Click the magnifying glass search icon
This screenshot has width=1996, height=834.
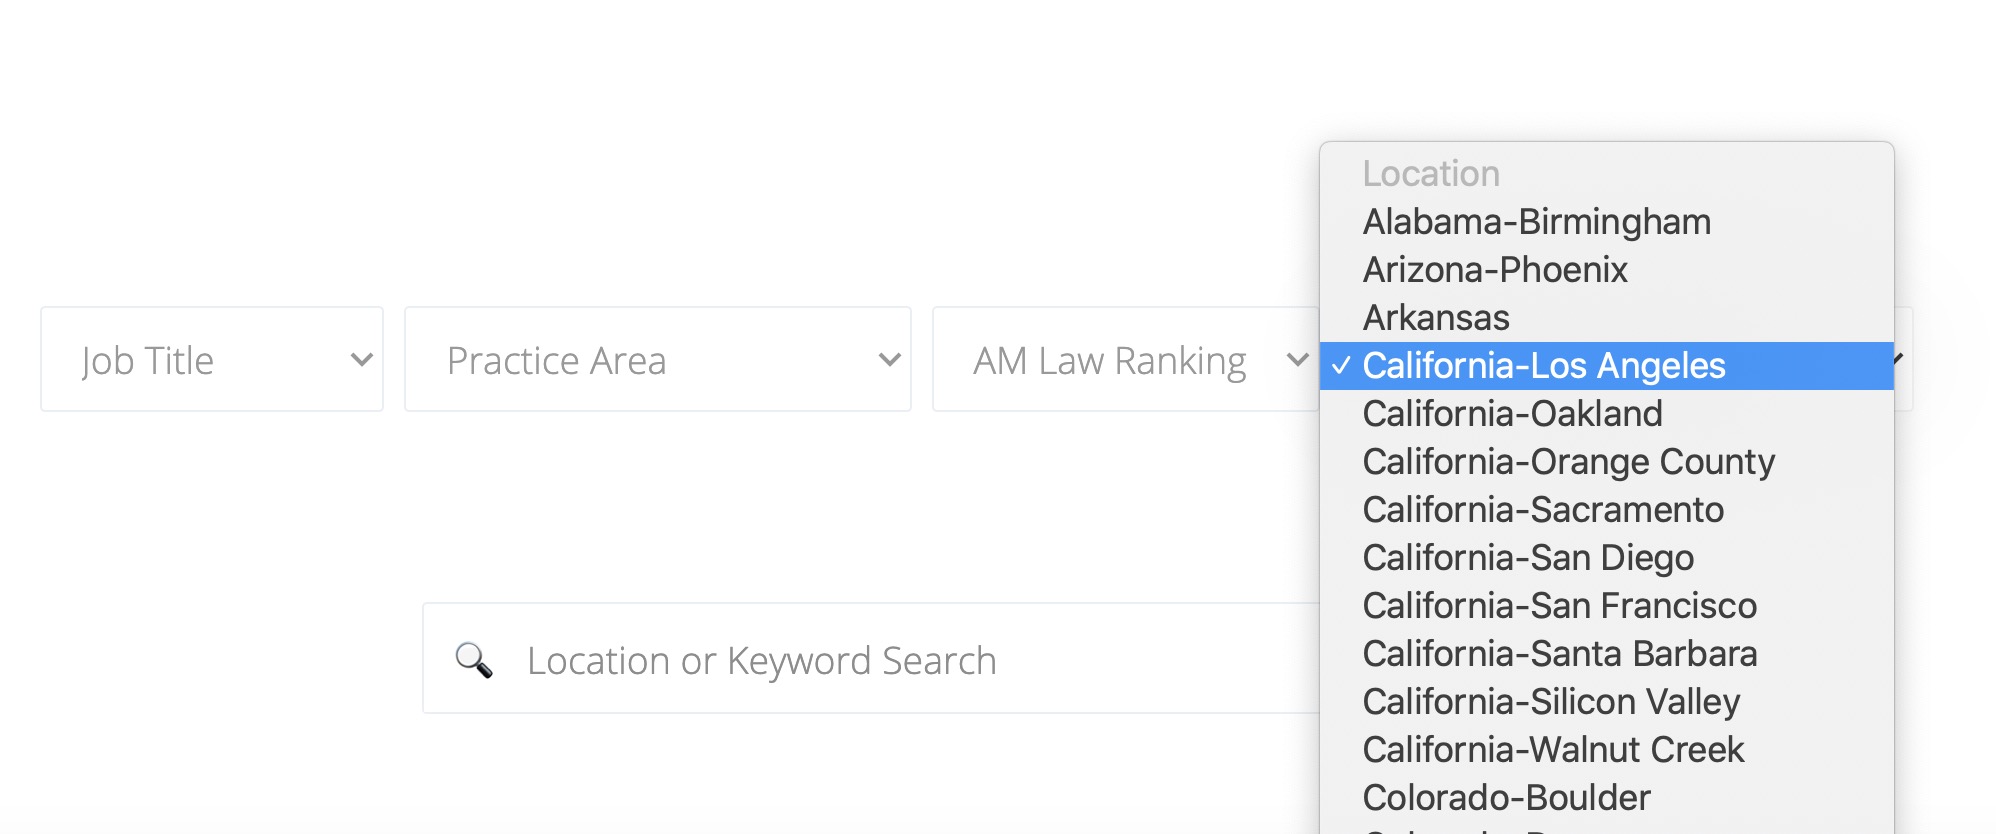point(473,660)
